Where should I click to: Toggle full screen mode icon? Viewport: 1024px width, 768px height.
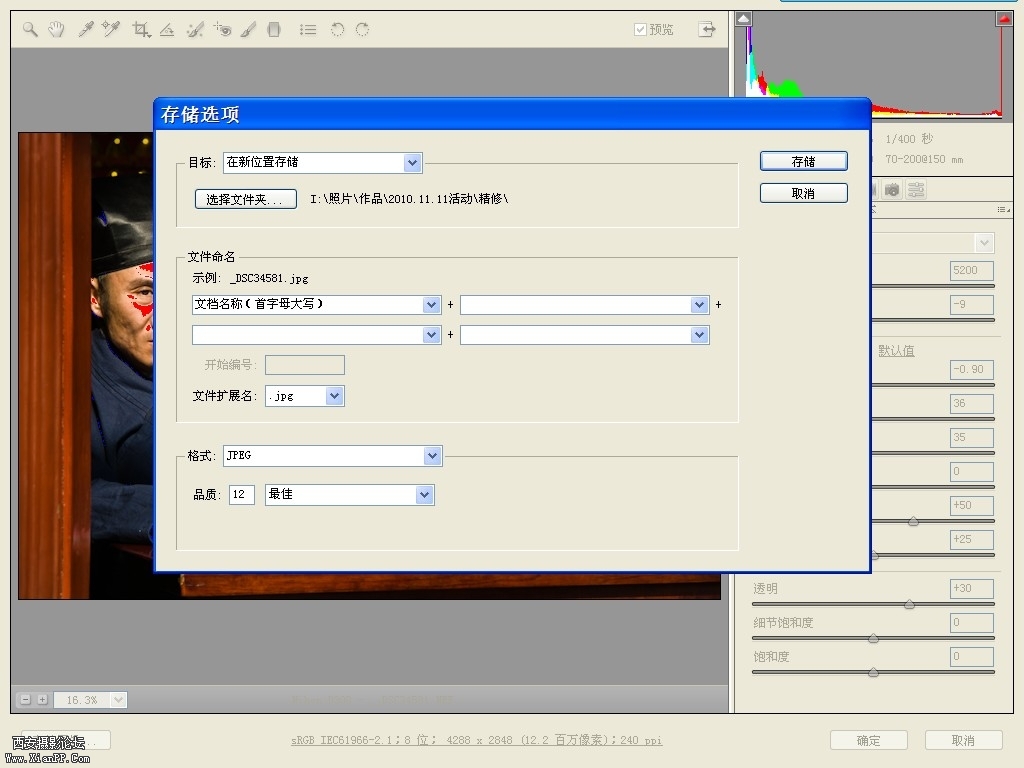pos(708,30)
